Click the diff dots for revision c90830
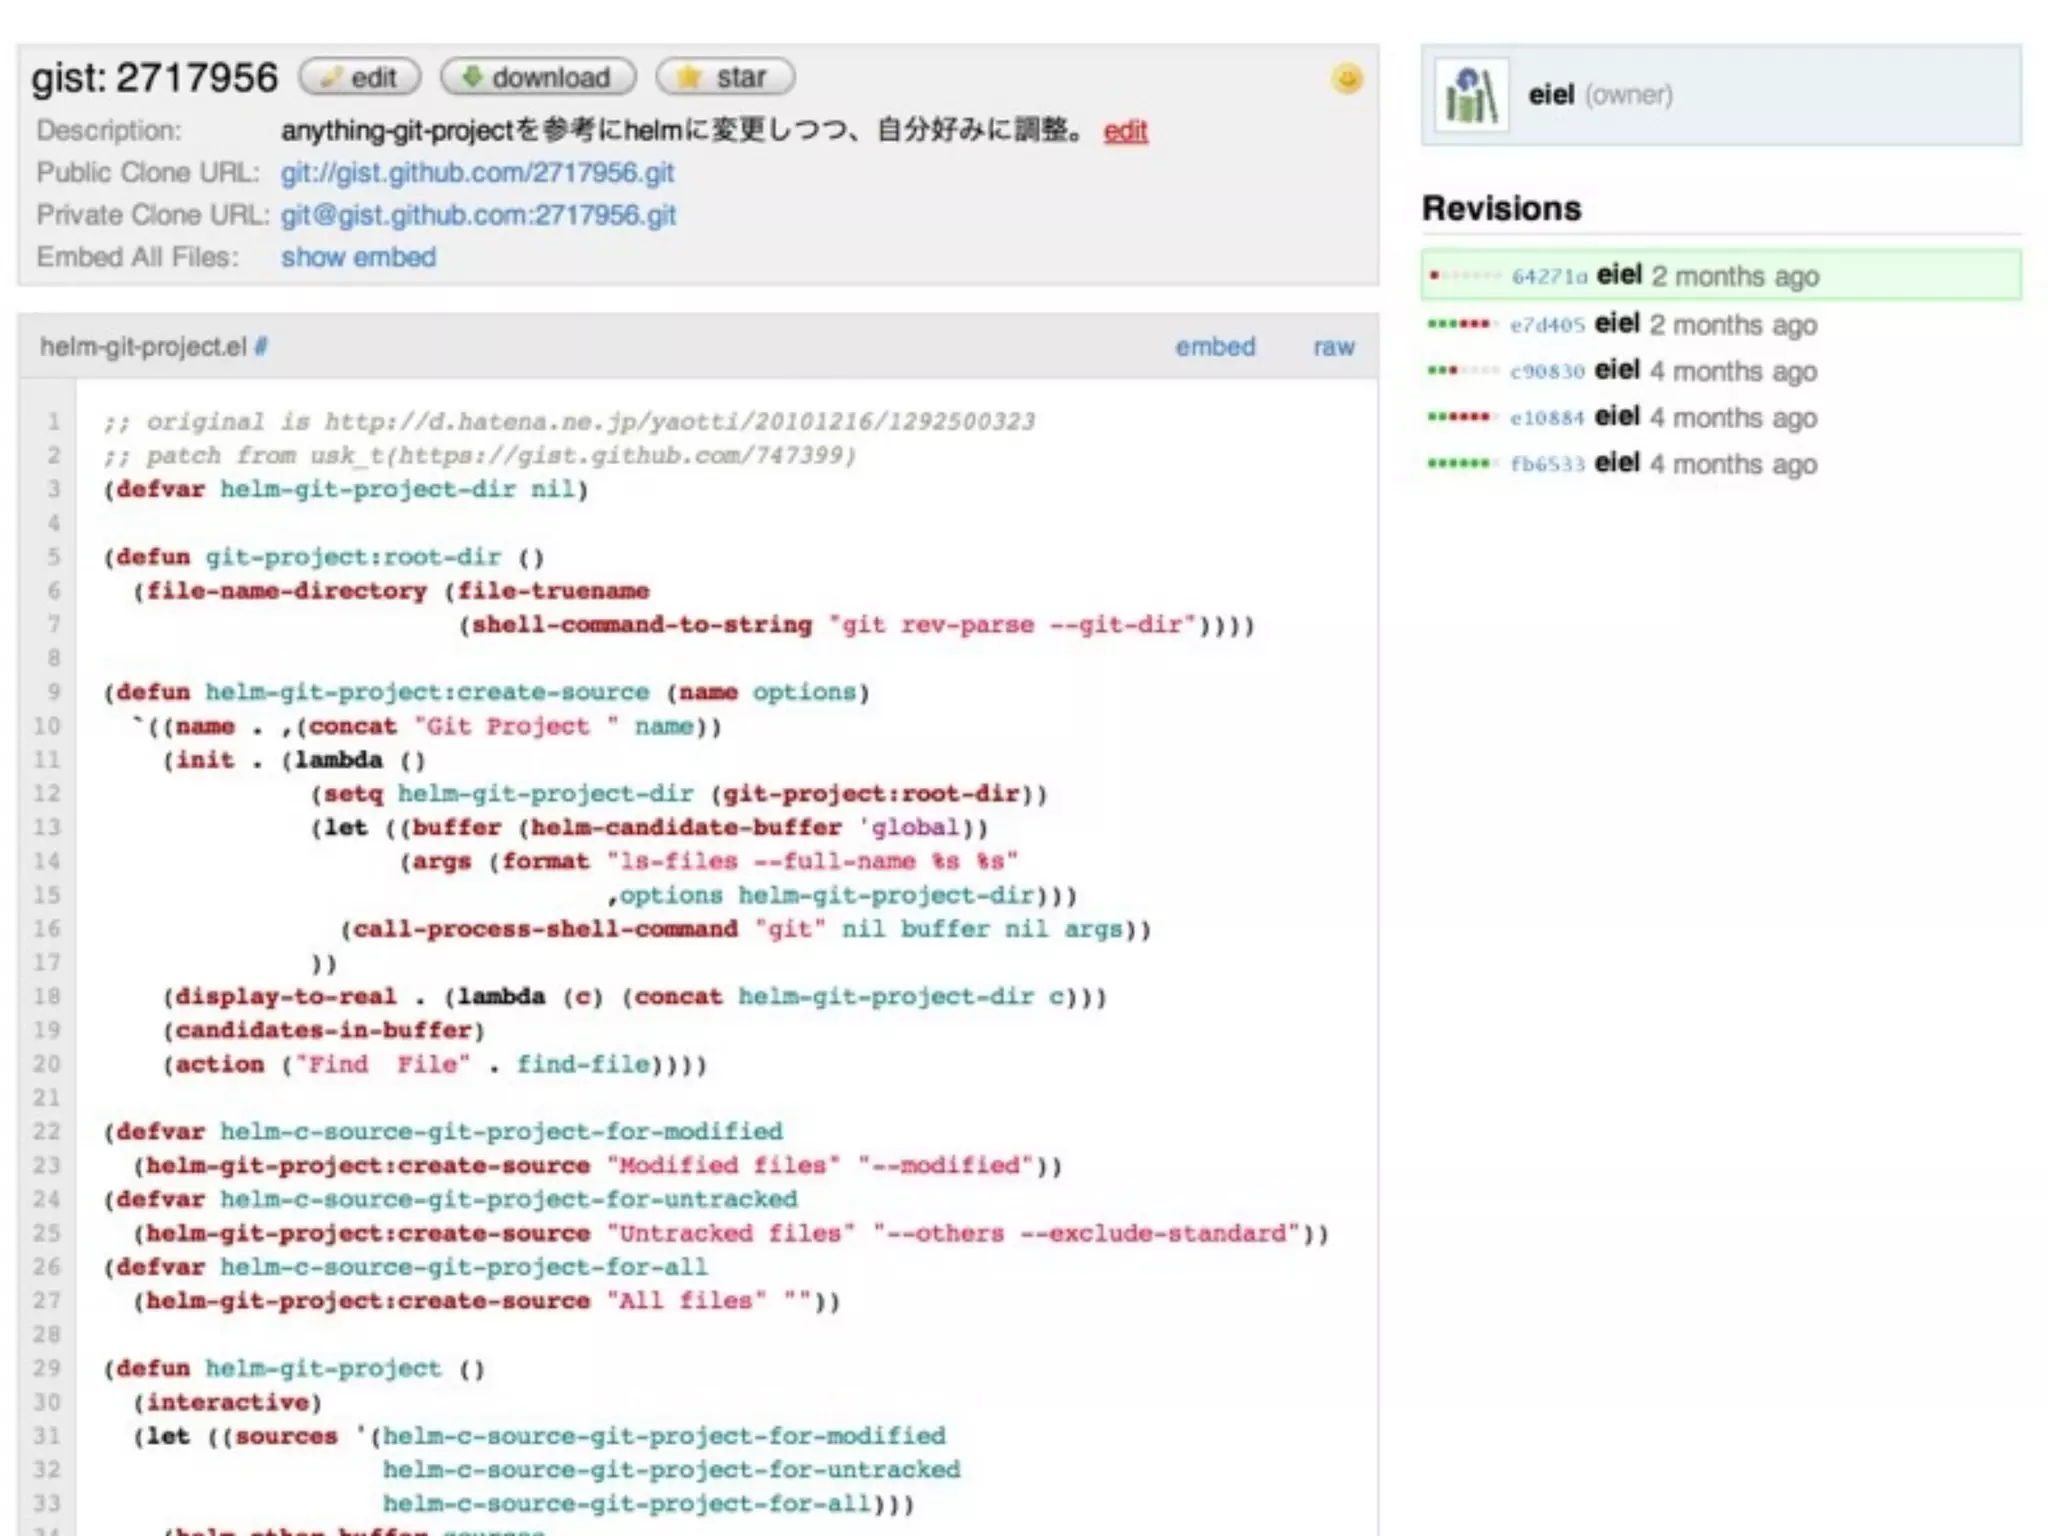The width and height of the screenshot is (2048, 1536). pos(1461,371)
